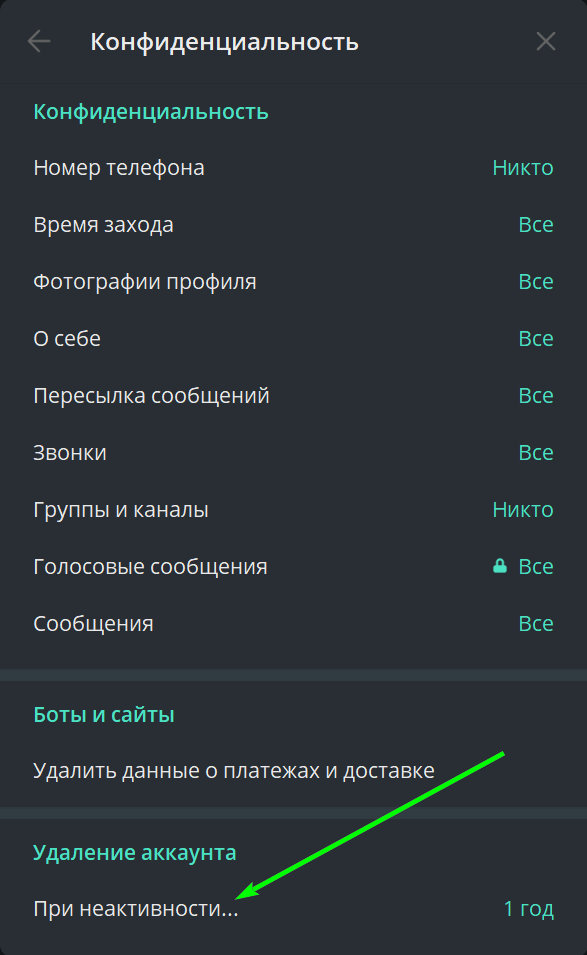Select the О себе row
Image resolution: width=587 pixels, height=955 pixels.
294,339
